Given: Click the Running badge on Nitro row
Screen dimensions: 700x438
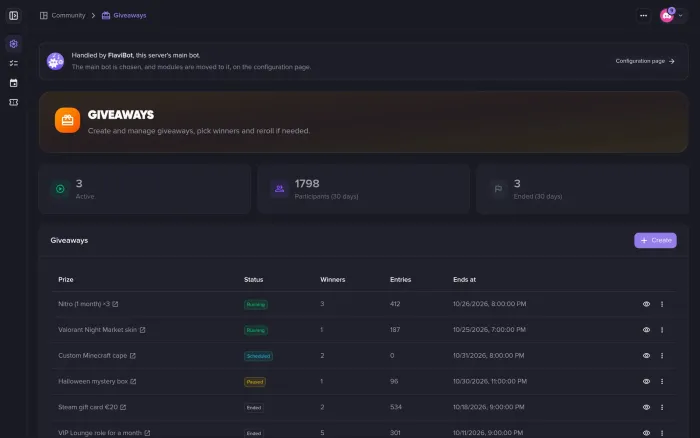Looking at the screenshot, I should coord(256,305).
